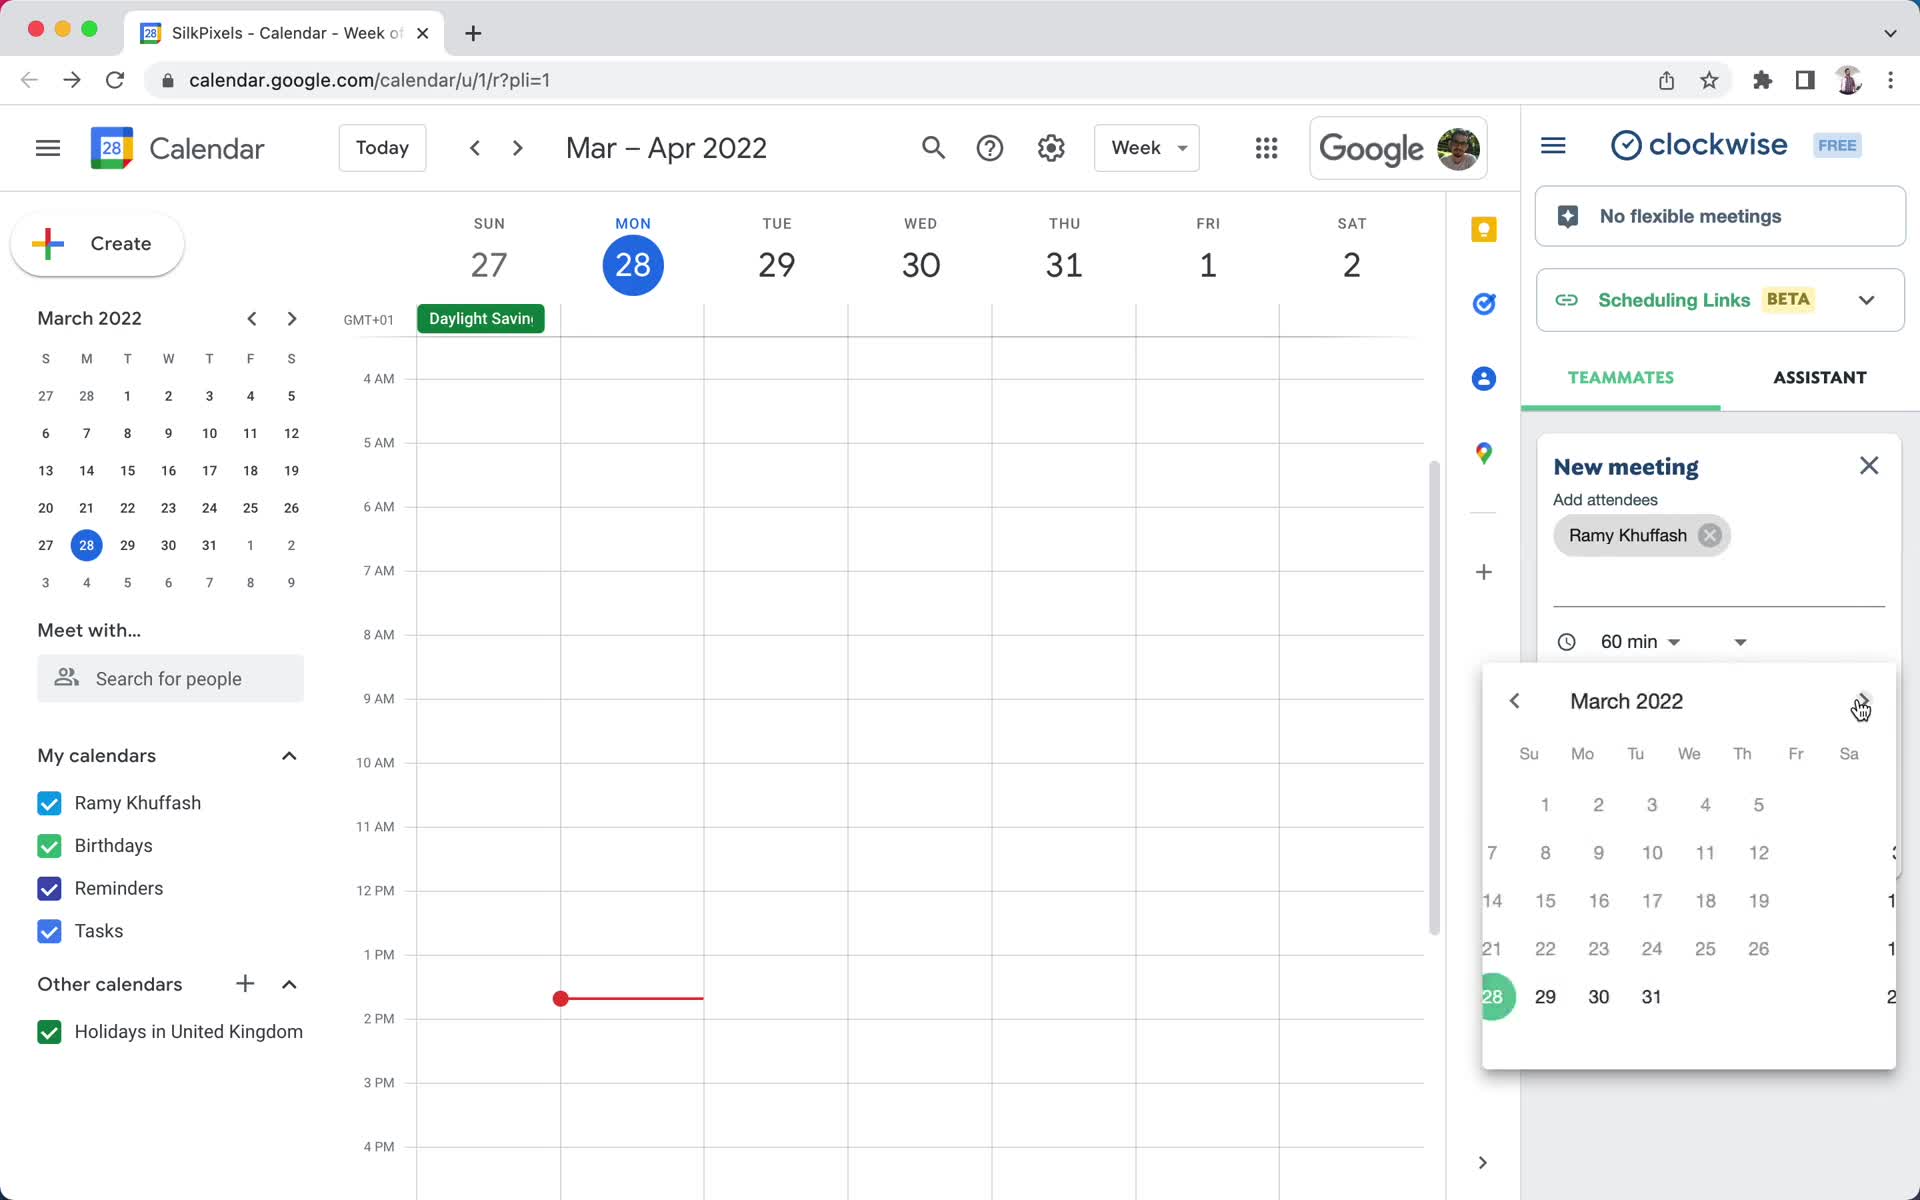Screen dimensions: 1920x1200
Task: Previous month arrow in mini calendar
Action: [252, 318]
